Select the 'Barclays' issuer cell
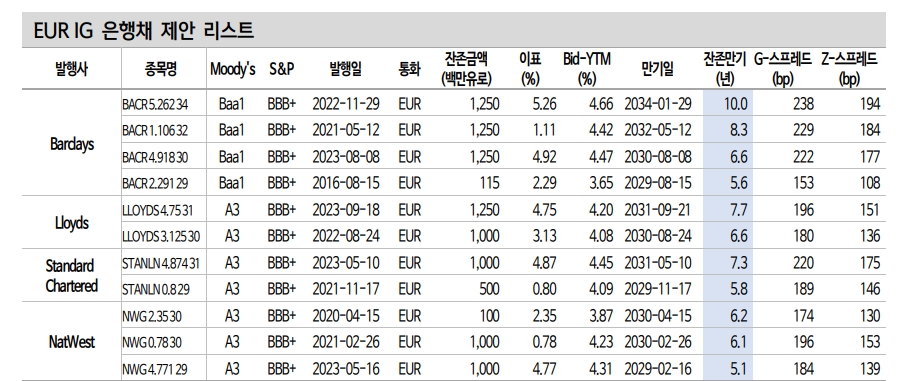Screen dimensions: 916x381 tap(72, 144)
